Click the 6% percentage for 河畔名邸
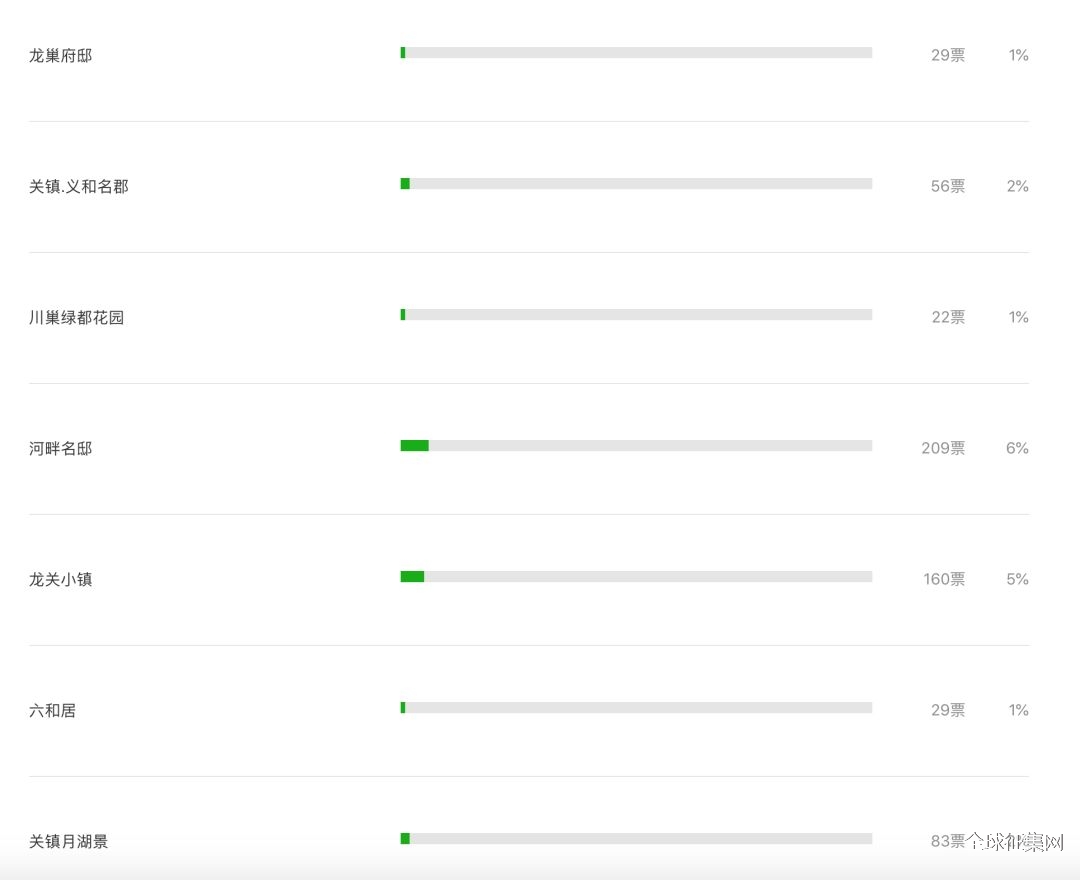The height and width of the screenshot is (880, 1080). (1017, 448)
